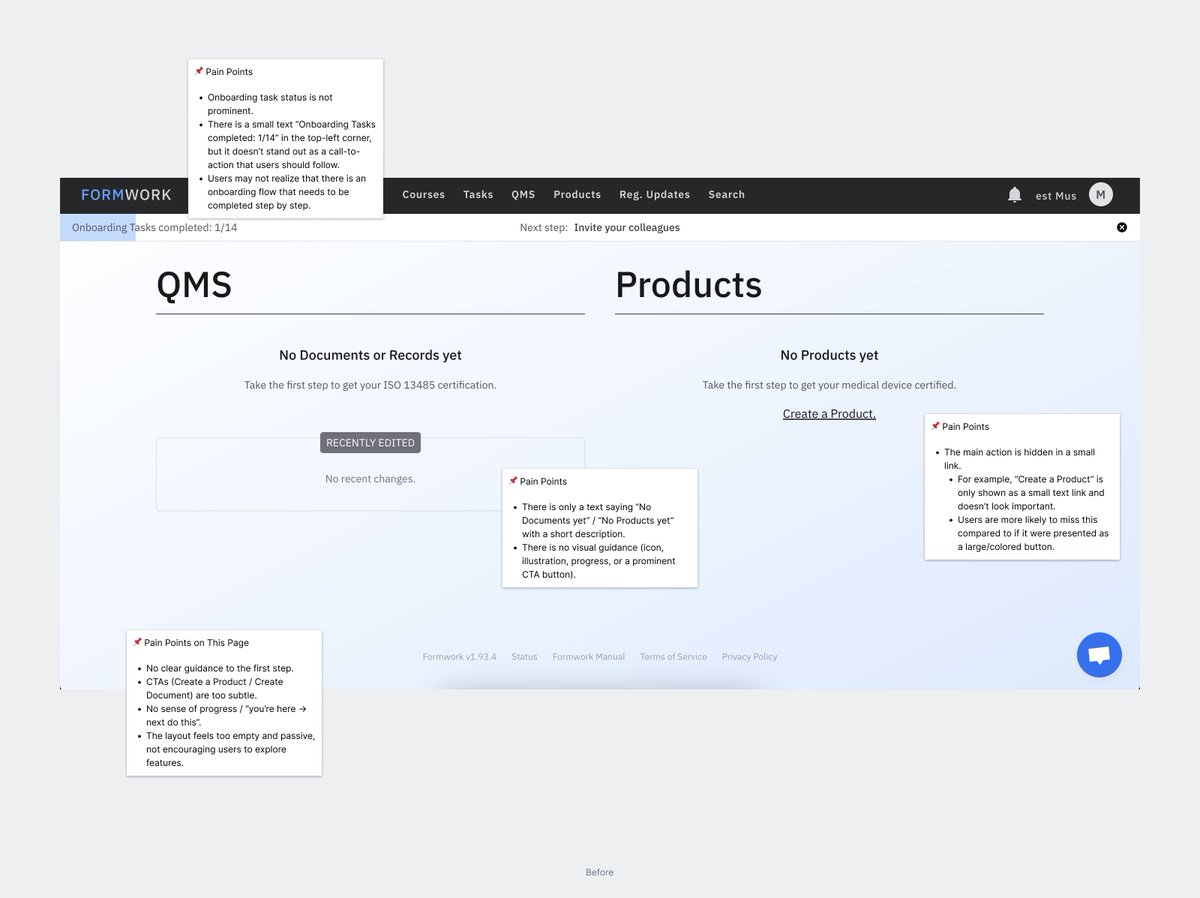Open the Terms of Service footer link
The image size is (1200, 898).
[x=673, y=657]
